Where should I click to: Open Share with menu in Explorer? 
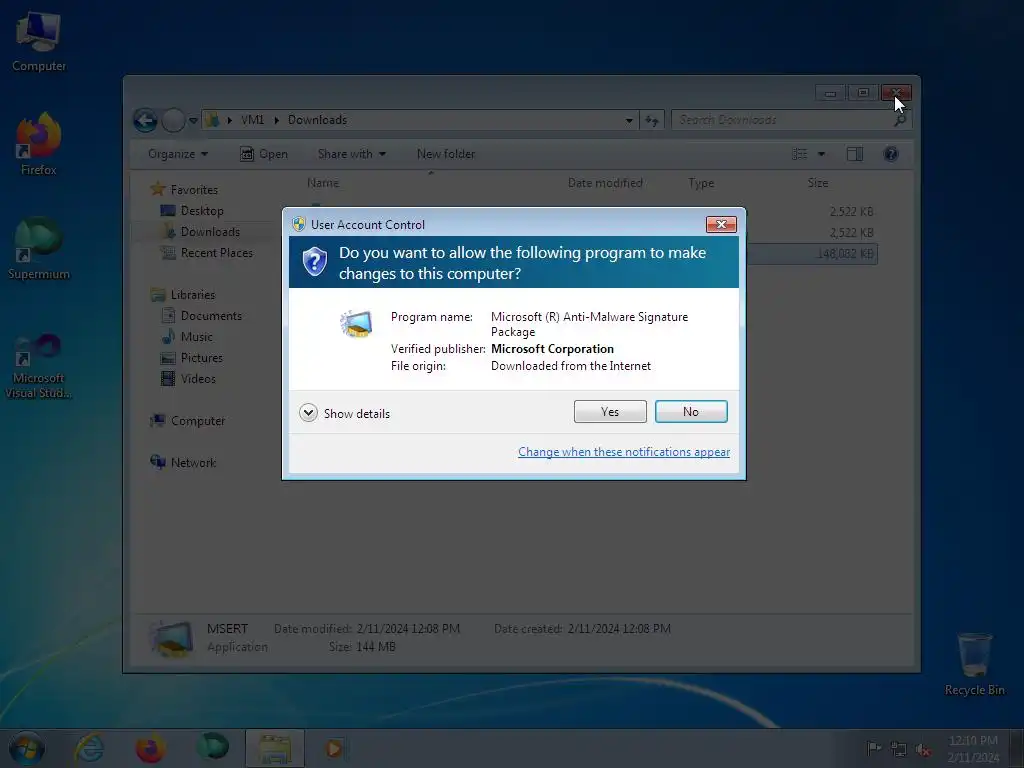point(351,154)
